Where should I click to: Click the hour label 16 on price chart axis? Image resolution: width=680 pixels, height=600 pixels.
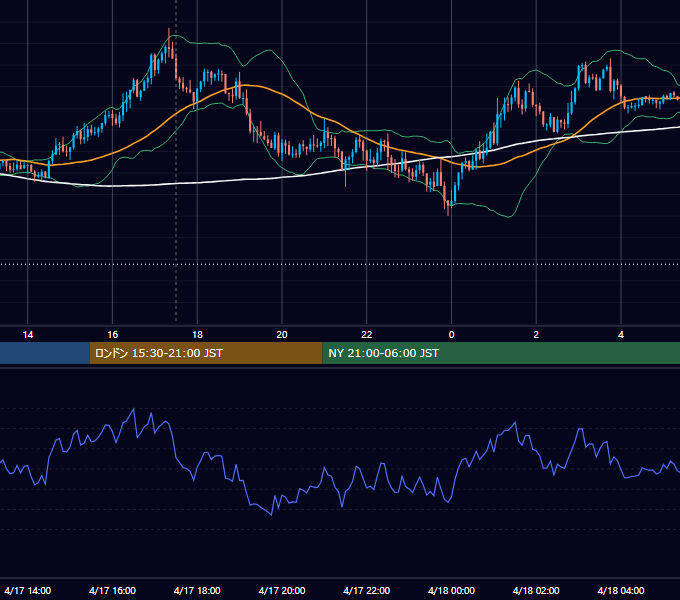tap(112, 335)
